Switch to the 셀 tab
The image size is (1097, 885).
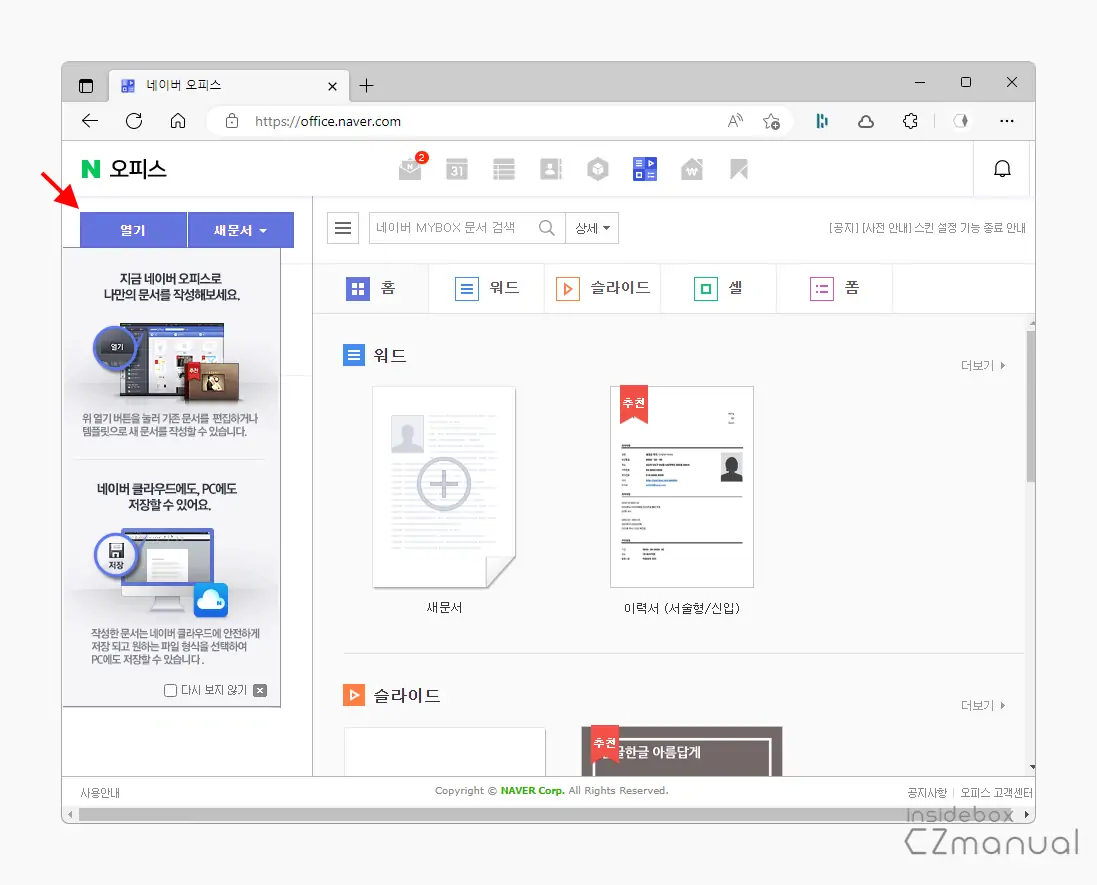(x=719, y=288)
